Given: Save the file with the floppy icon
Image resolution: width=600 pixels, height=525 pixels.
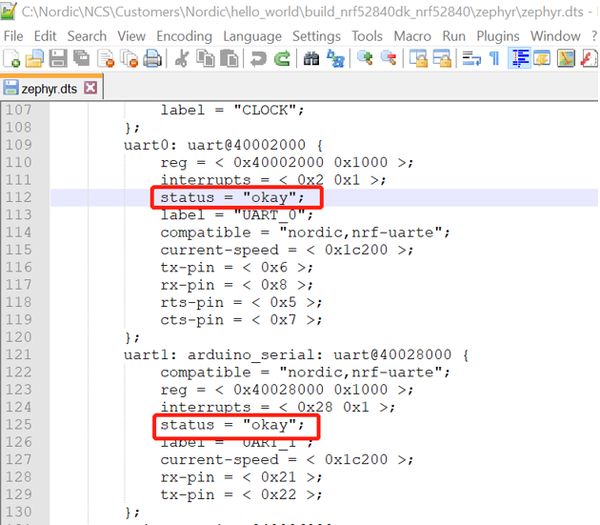Looking at the screenshot, I should pos(58,59).
